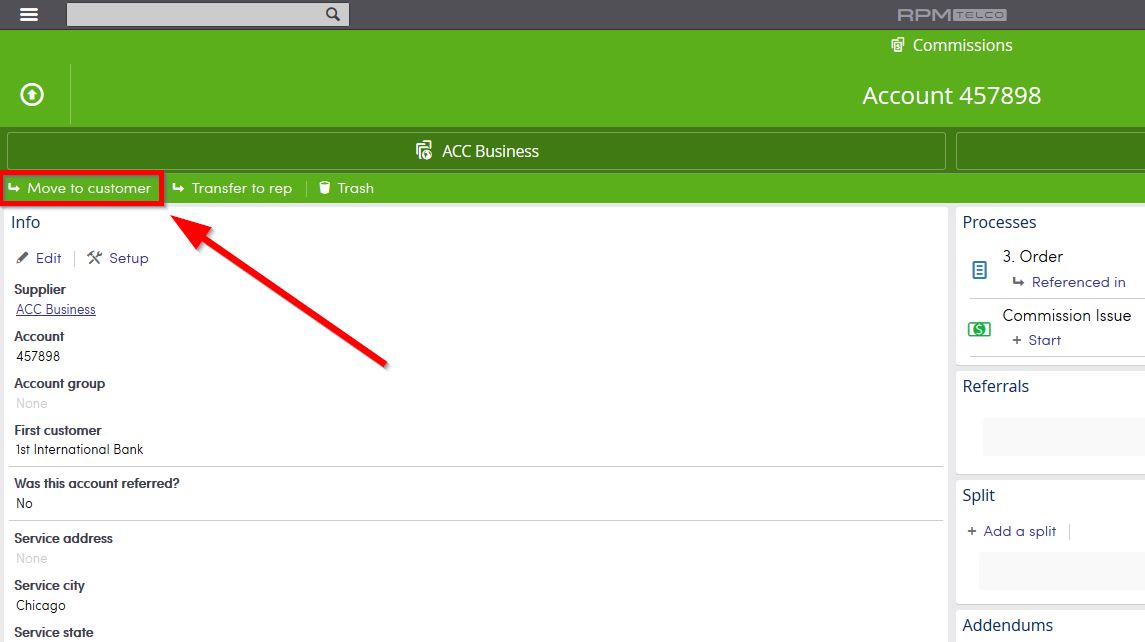The image size is (1145, 642).
Task: Click the dollar icon next to Commission Issue
Action: tap(978, 328)
